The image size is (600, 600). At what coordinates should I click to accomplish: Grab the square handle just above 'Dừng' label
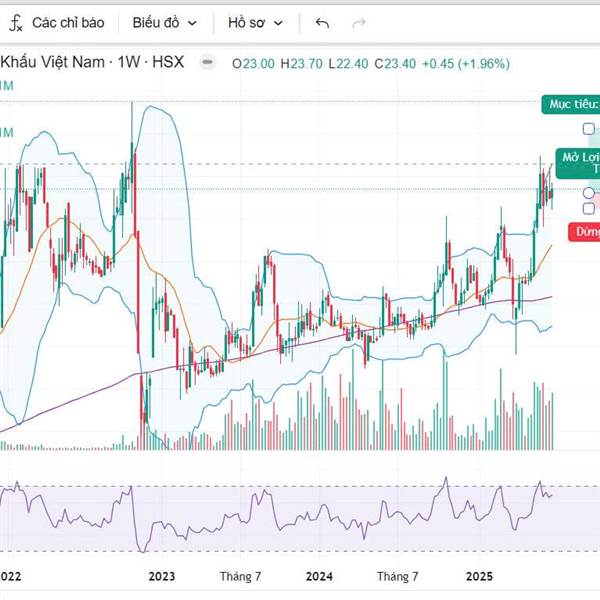pos(589,209)
